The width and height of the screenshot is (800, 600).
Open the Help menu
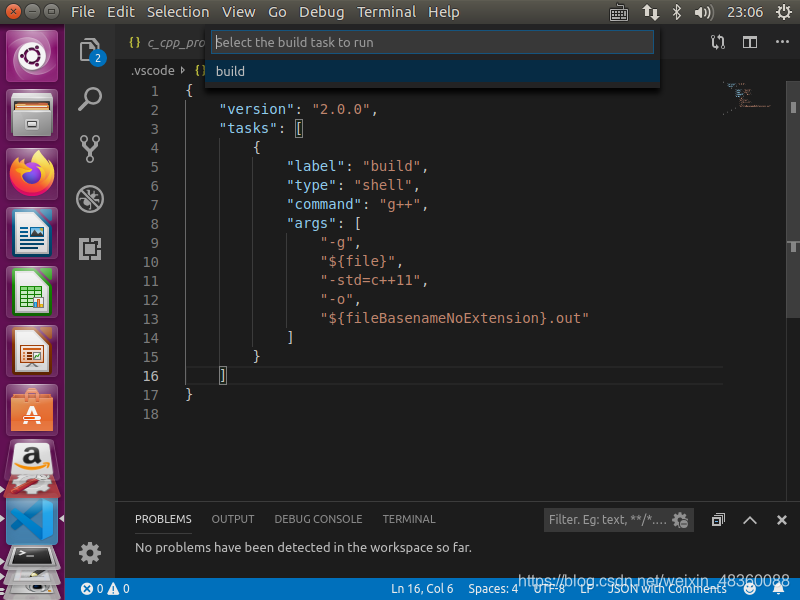(x=443, y=12)
